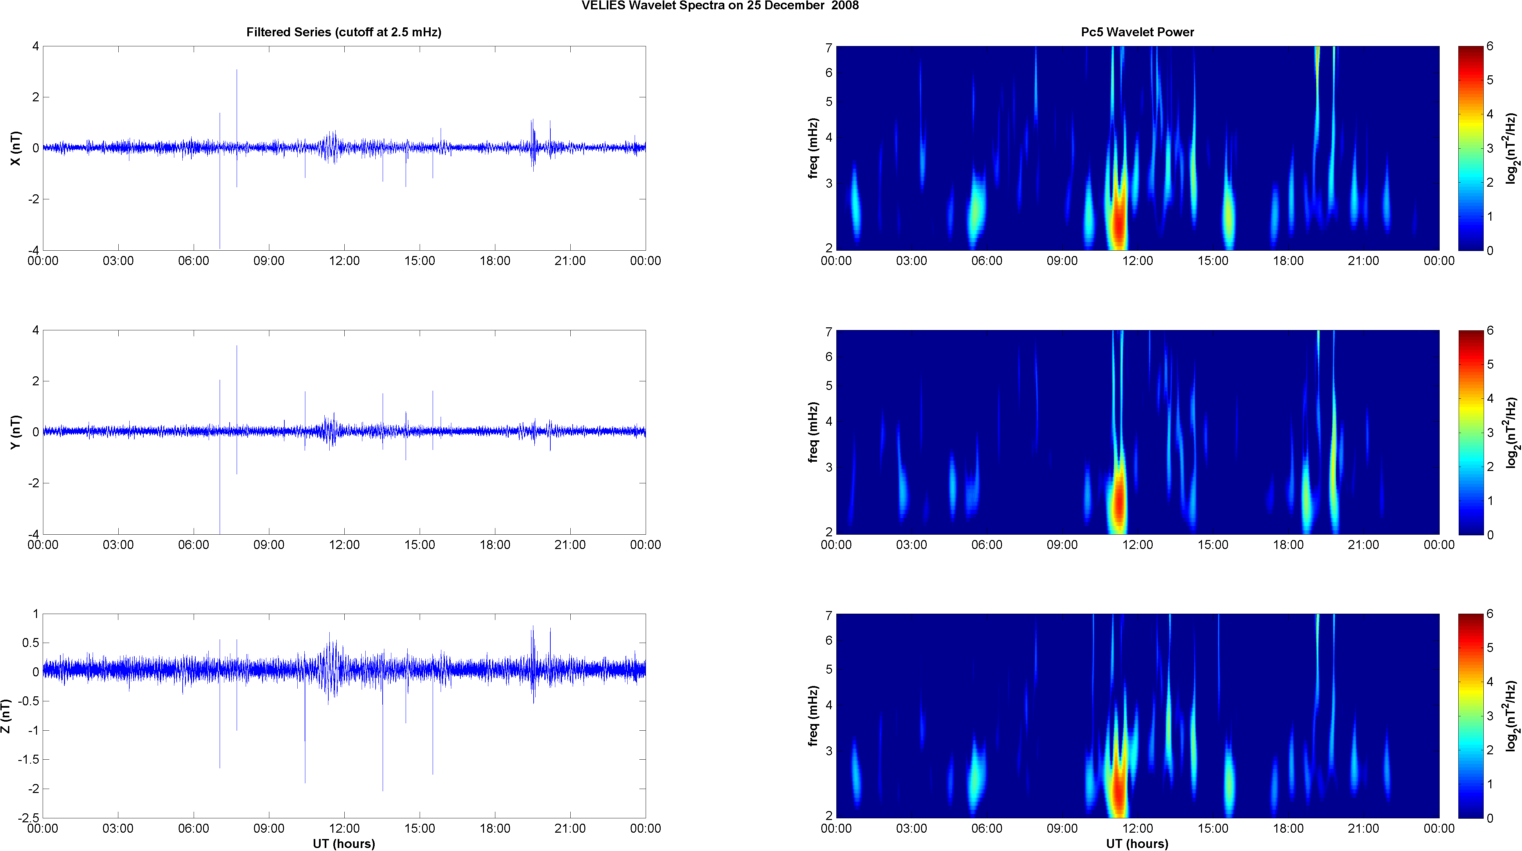Image resolution: width=1522 pixels, height=851 pixels.
Task: Click the Z component filtered time series plot
Action: point(344,716)
